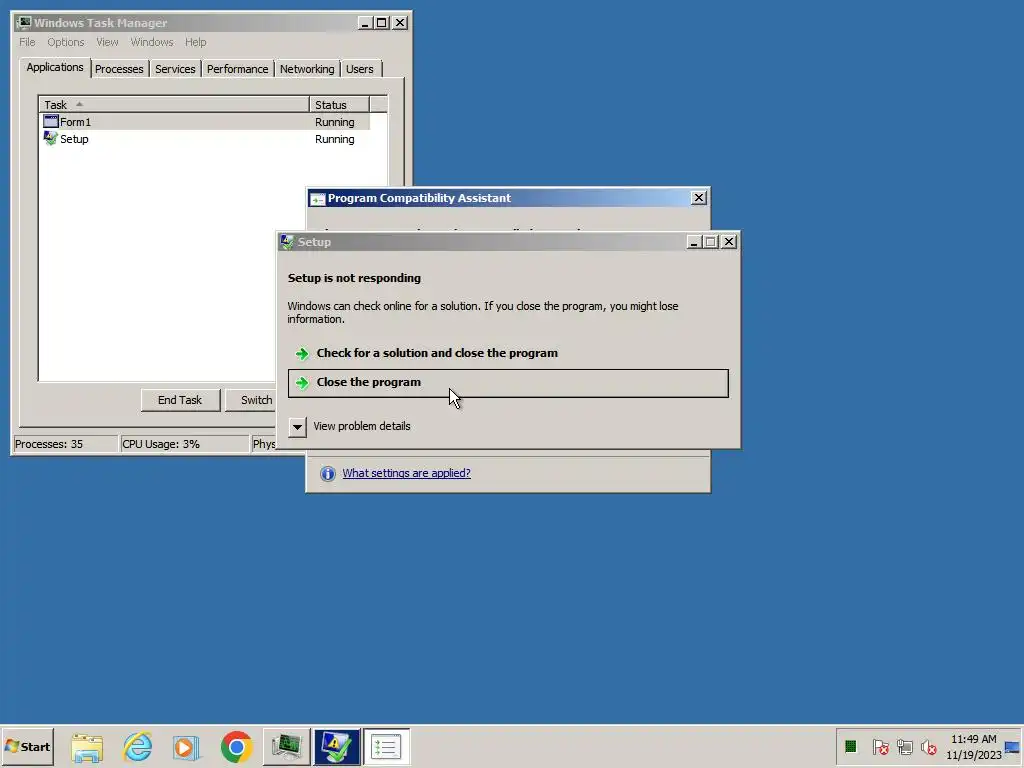Switch to Task Manager taskbar button
This screenshot has height=768, width=1024.
(x=287, y=746)
